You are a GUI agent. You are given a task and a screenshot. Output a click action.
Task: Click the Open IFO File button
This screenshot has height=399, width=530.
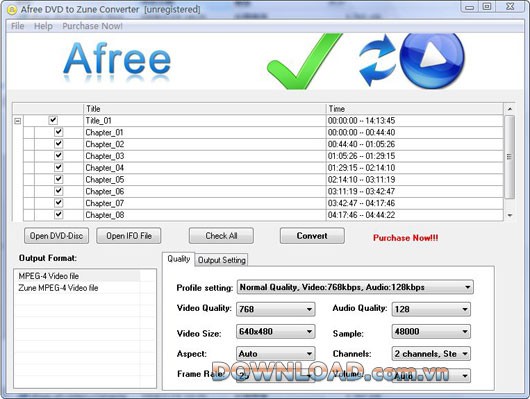129,236
